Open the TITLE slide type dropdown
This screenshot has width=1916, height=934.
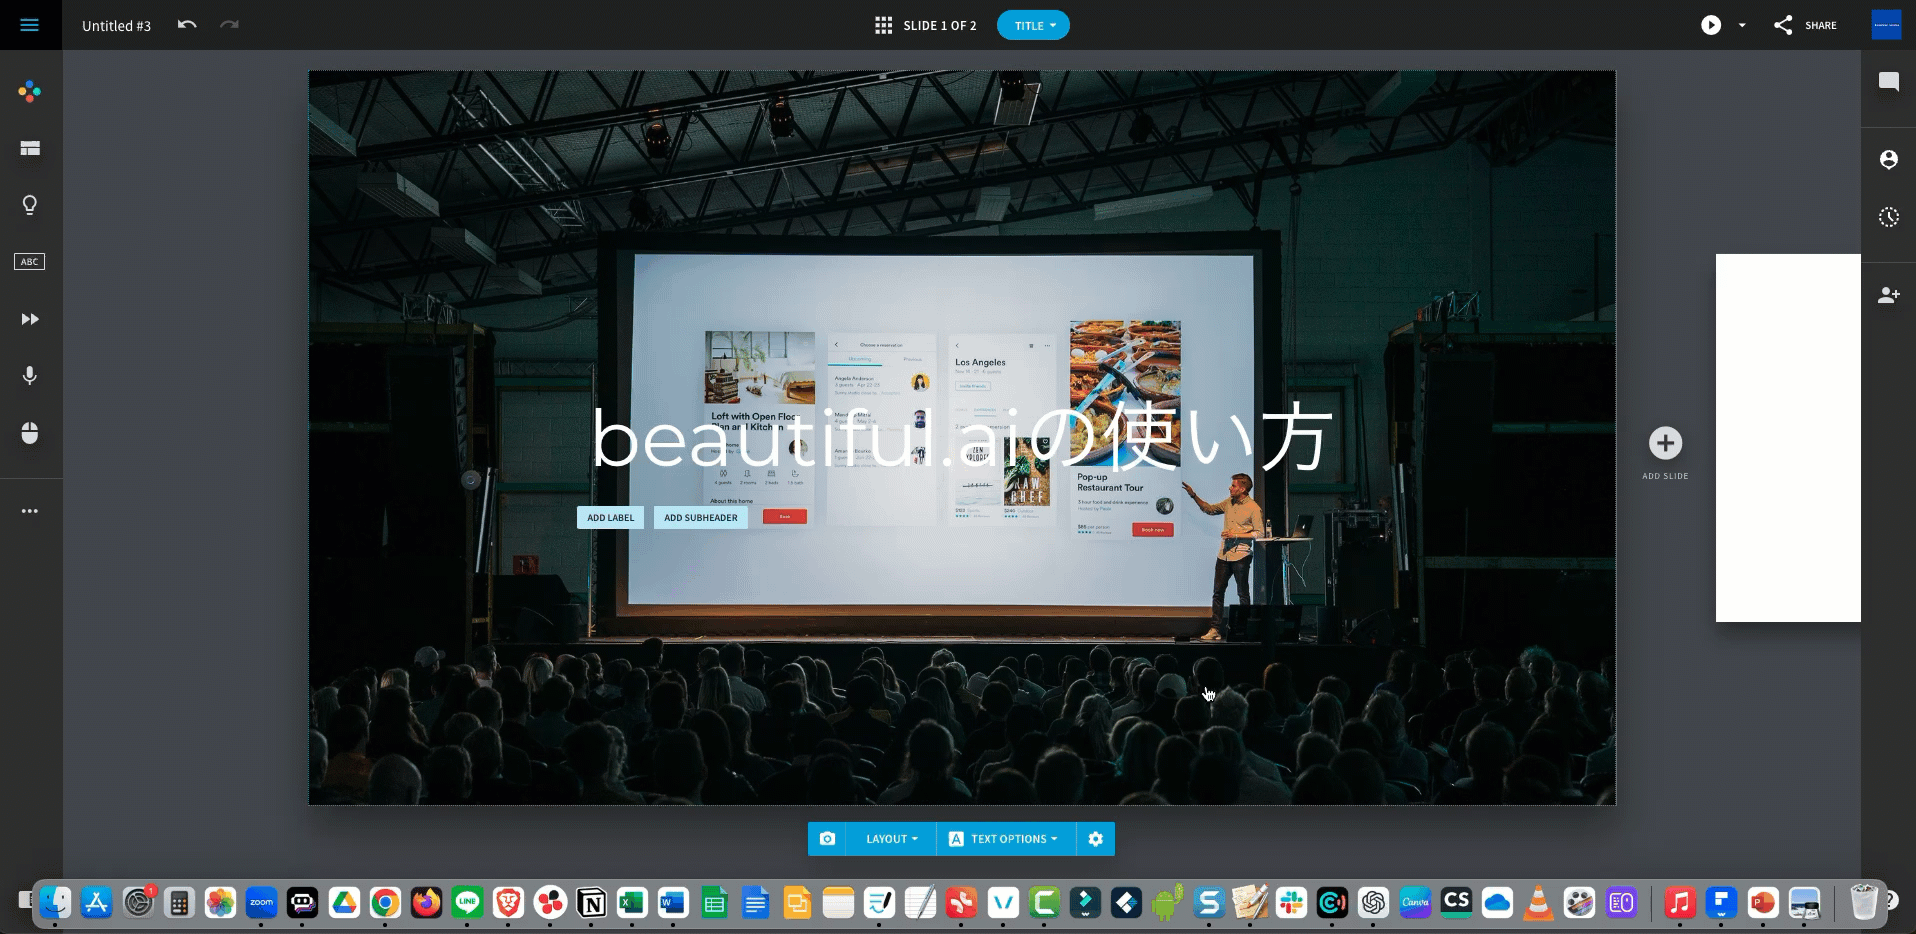(1033, 26)
